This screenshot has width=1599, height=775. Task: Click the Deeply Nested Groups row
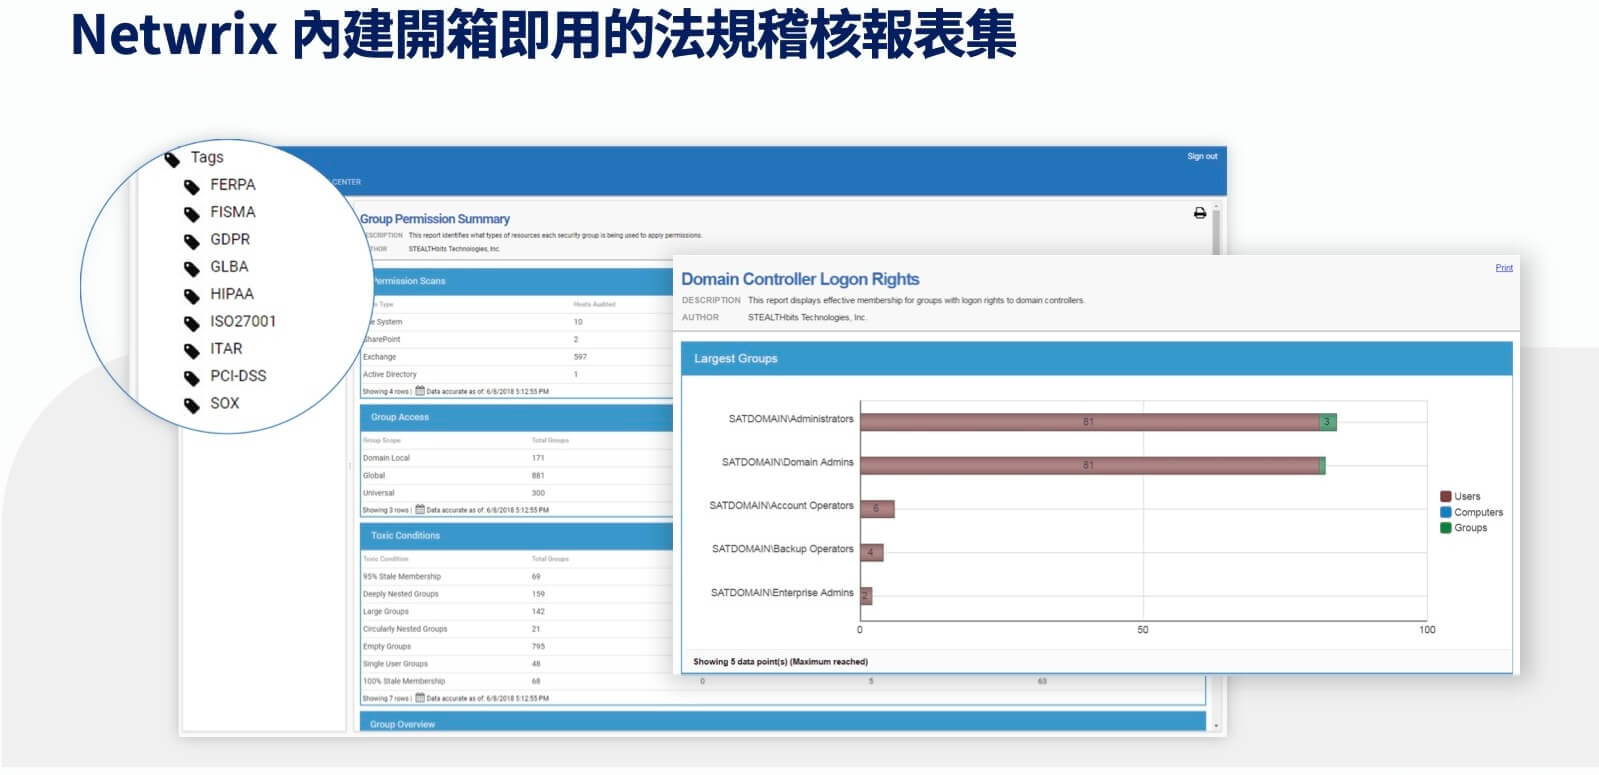click(x=517, y=594)
